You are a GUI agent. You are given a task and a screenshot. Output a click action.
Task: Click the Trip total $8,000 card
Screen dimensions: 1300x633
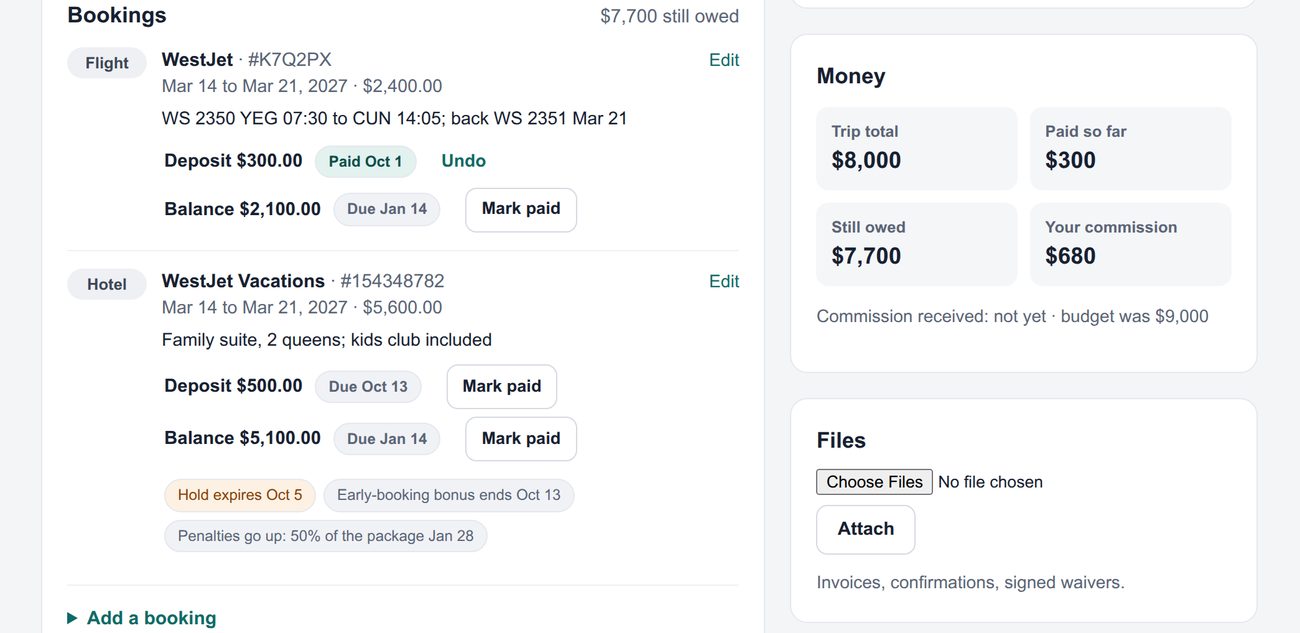(x=917, y=148)
